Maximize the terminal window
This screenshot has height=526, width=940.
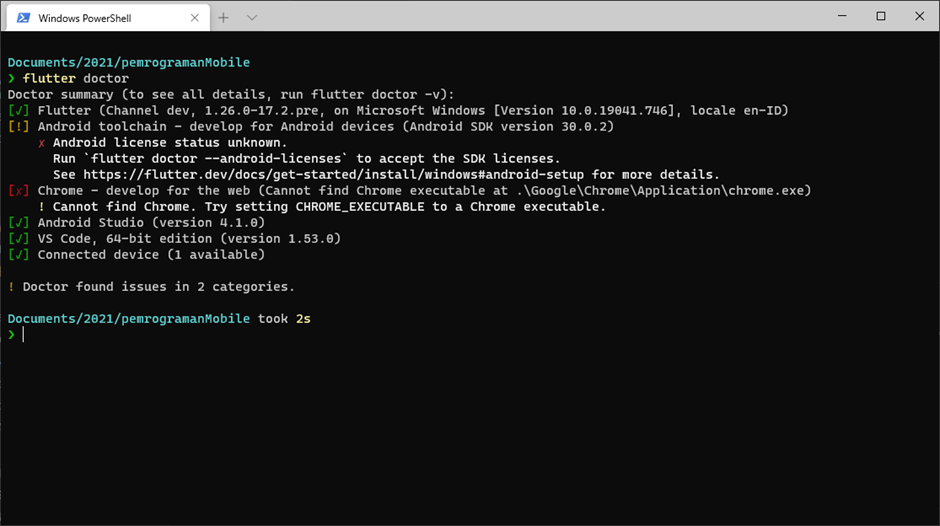[881, 16]
